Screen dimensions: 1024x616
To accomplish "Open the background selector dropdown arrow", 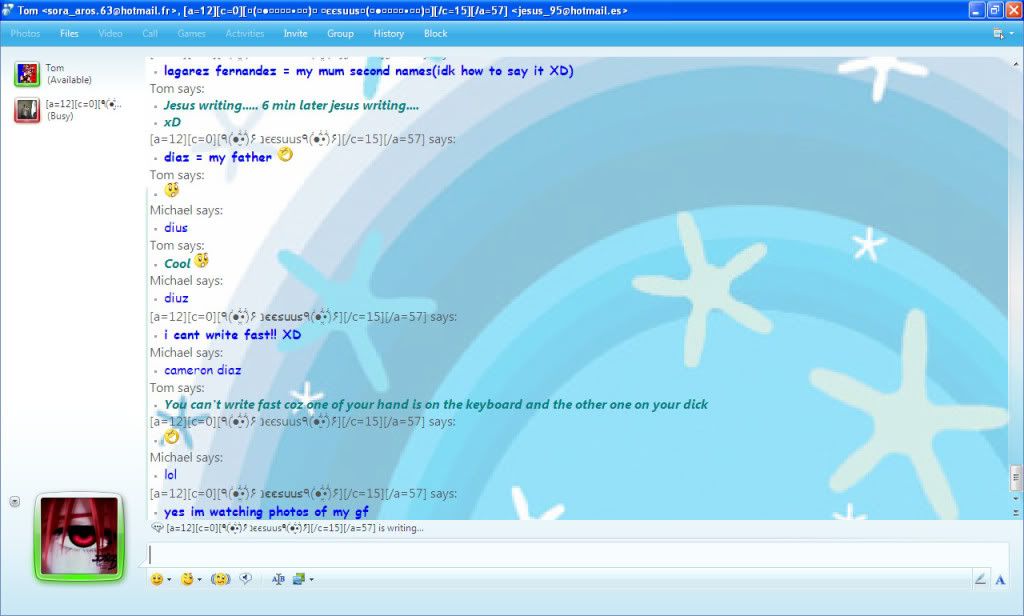I will point(311,578).
